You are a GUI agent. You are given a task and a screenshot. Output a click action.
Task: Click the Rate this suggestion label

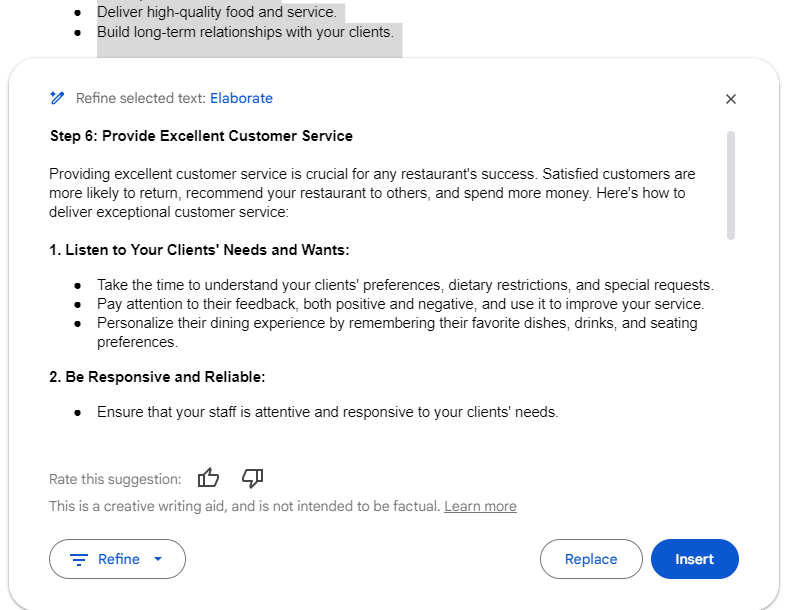click(115, 479)
